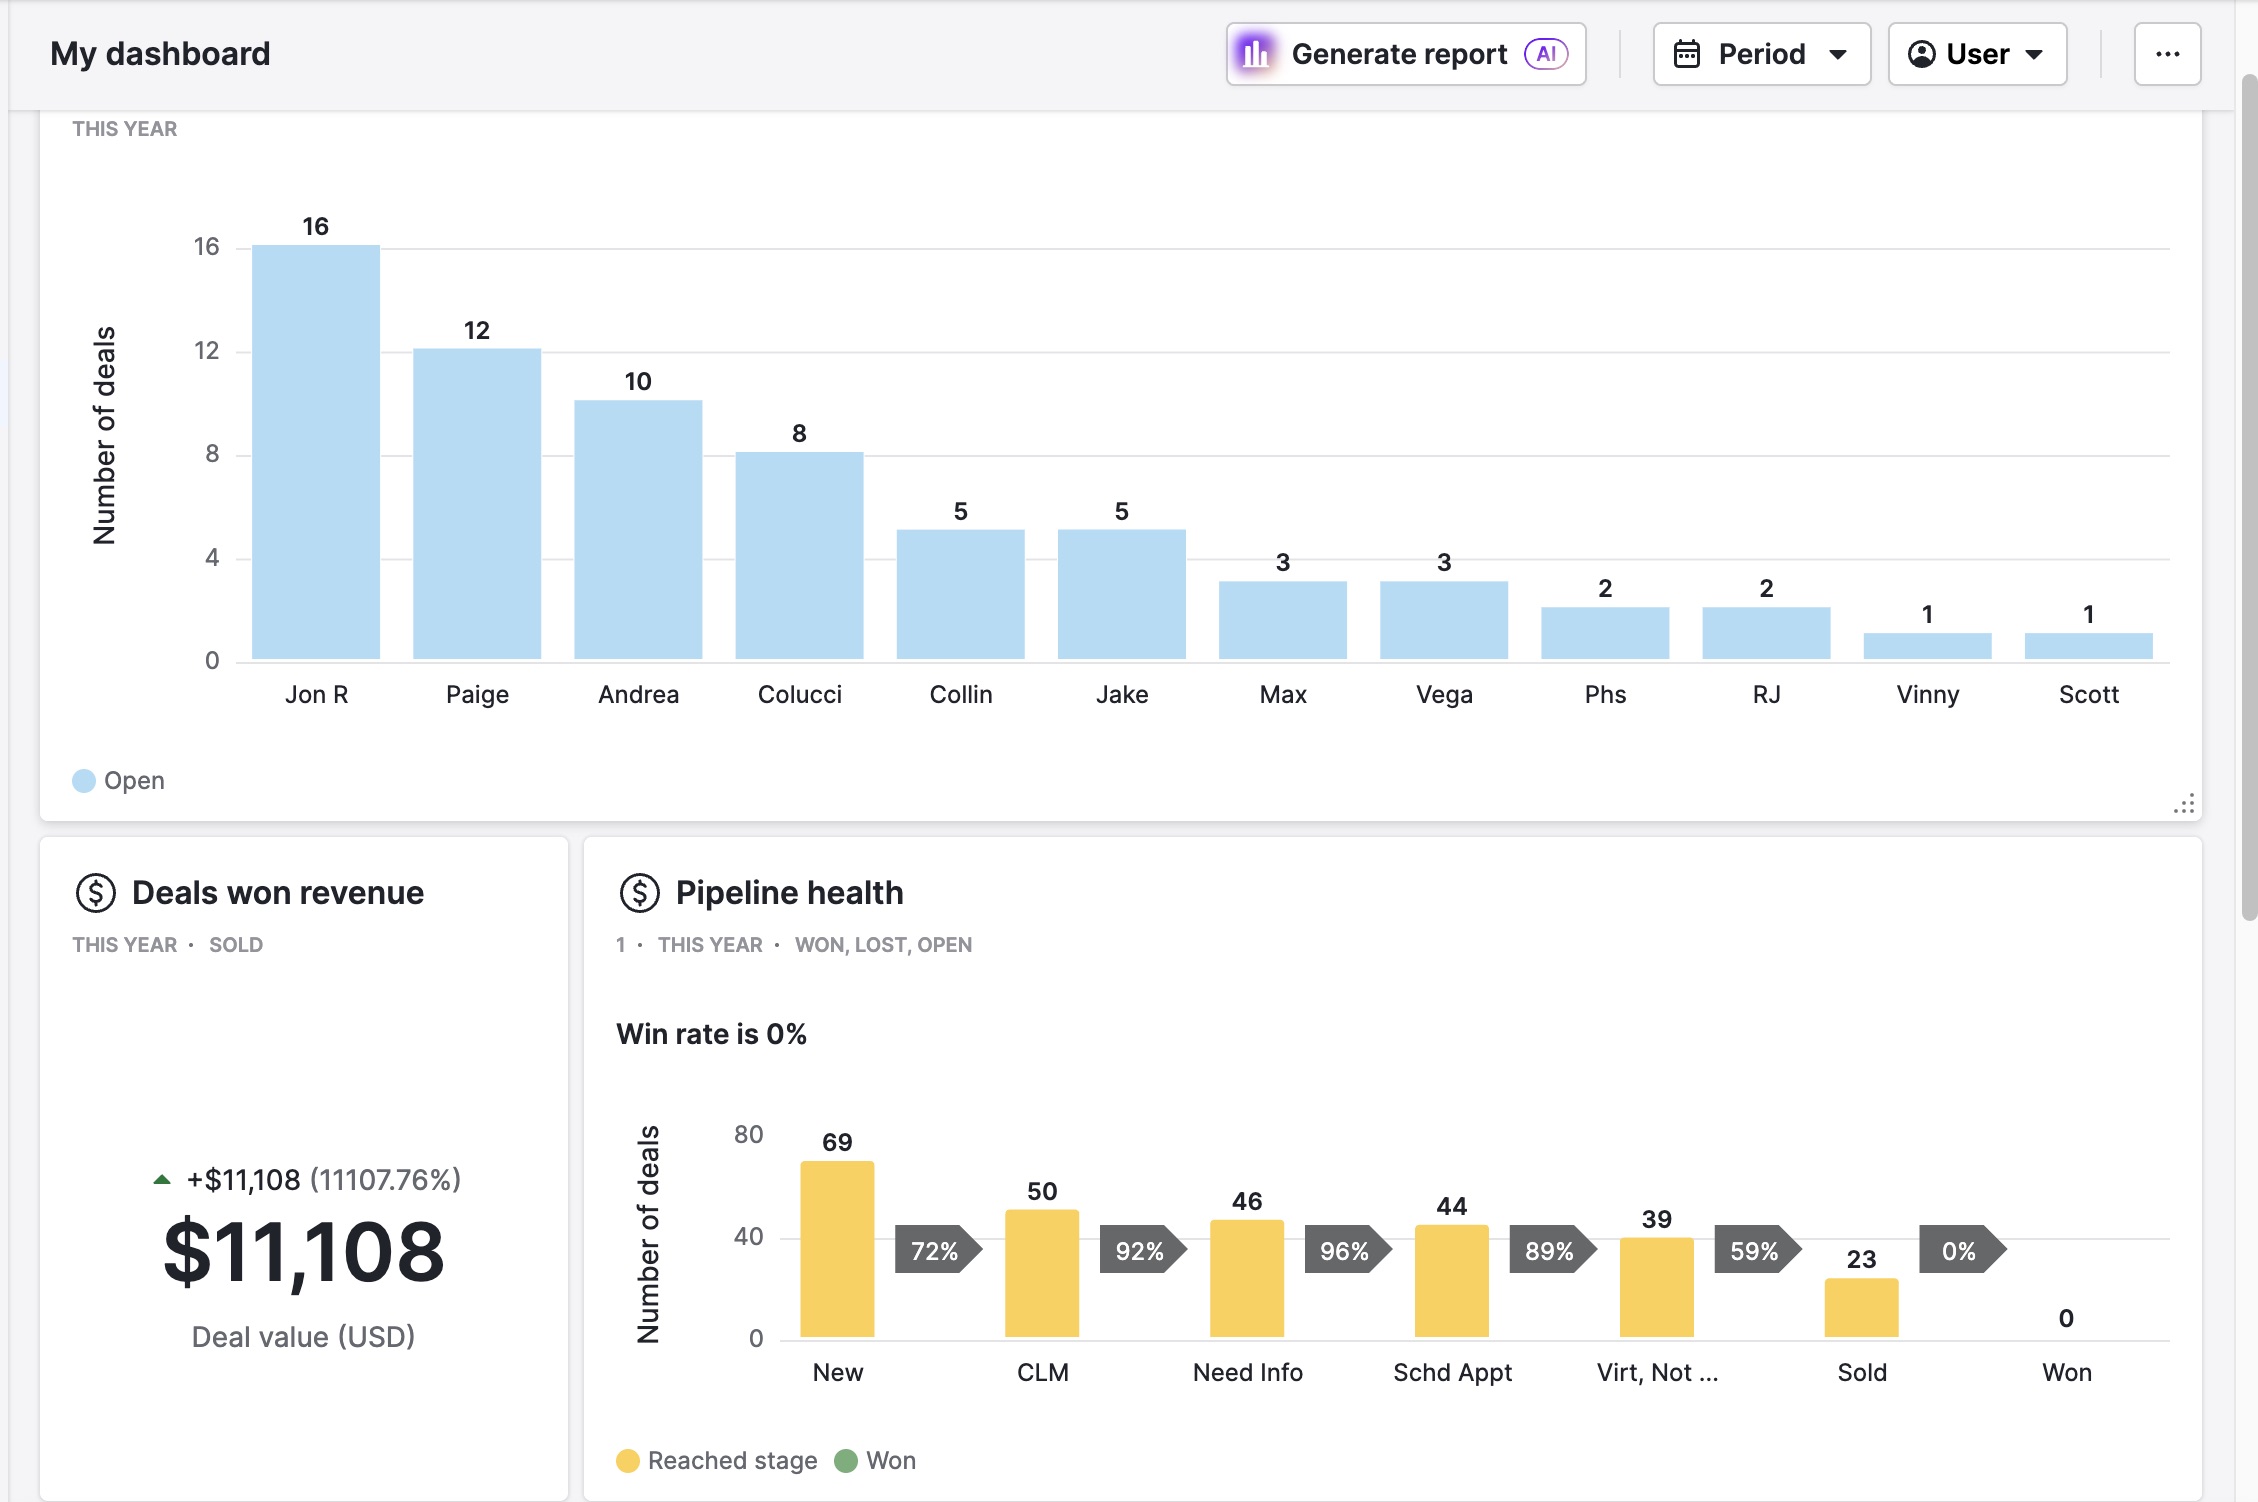Click the light blue Open color swatch

coord(84,781)
